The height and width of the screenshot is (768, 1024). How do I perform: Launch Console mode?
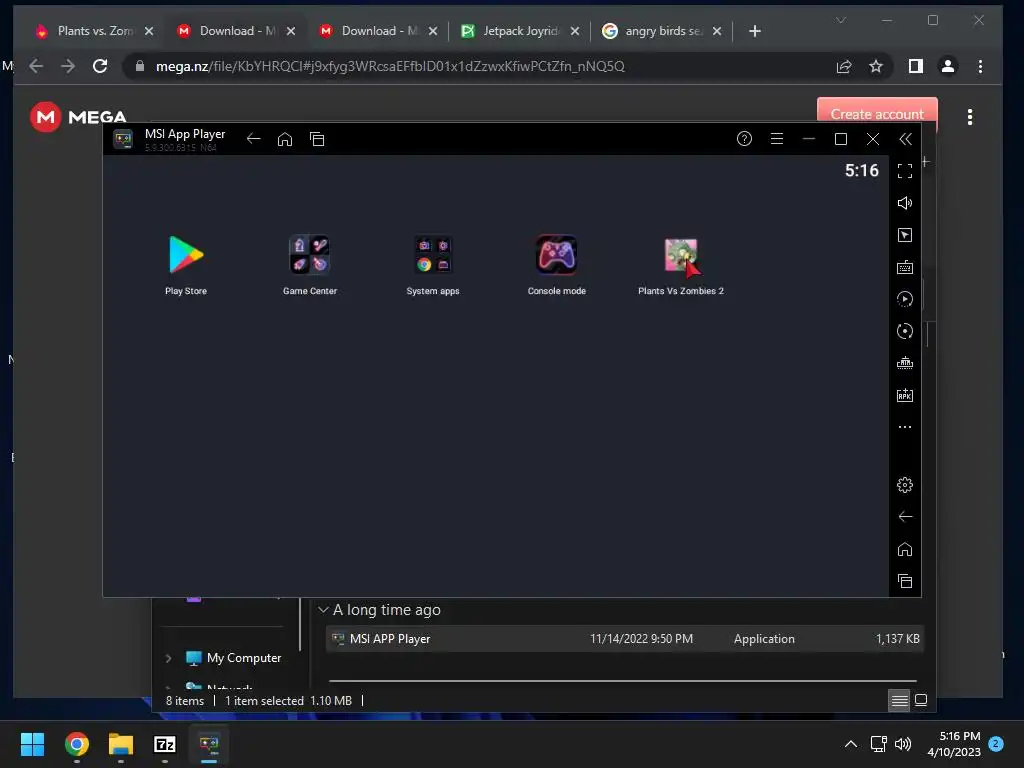point(556,255)
